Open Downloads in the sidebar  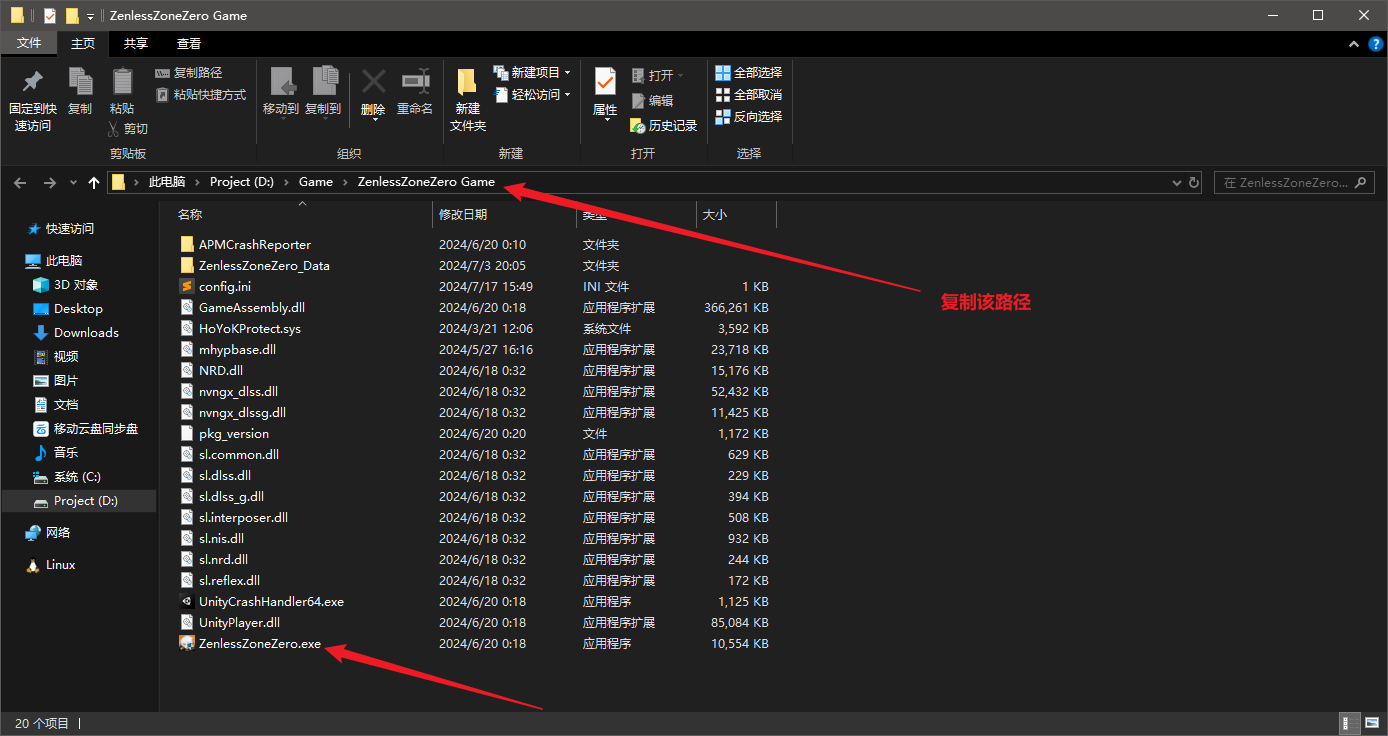pyautogui.click(x=85, y=332)
